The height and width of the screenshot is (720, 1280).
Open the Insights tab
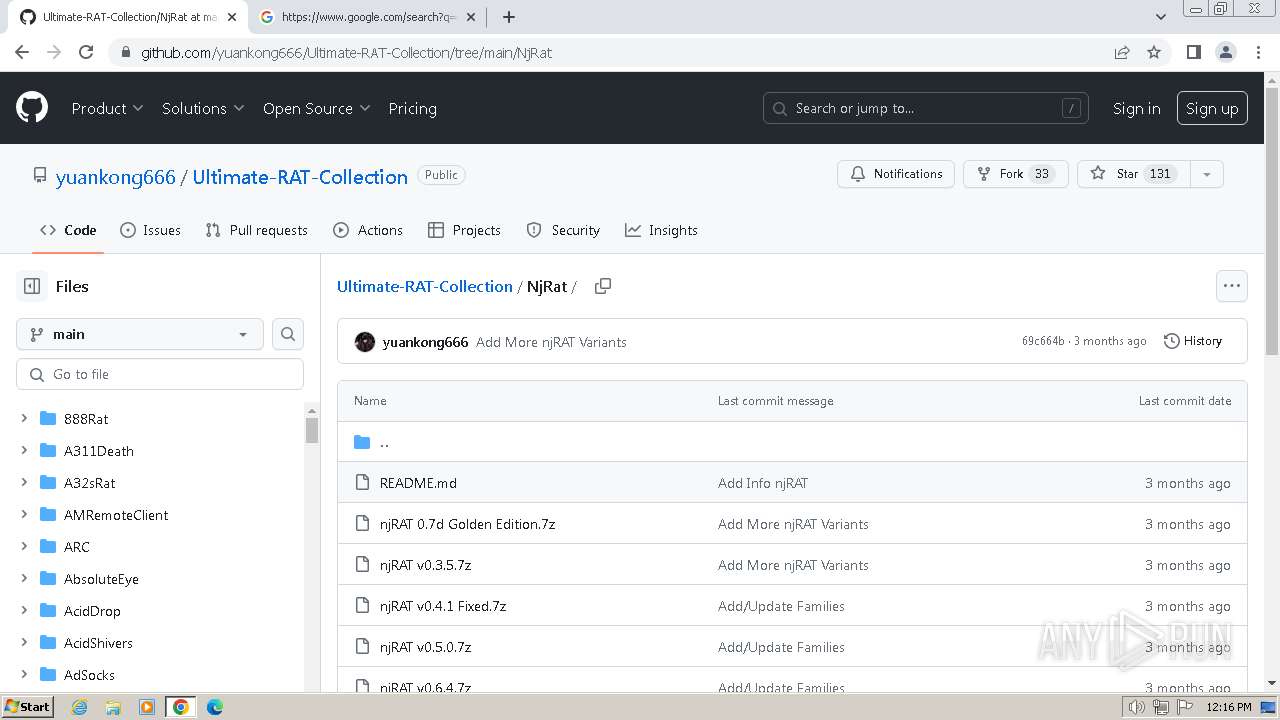[x=661, y=230]
